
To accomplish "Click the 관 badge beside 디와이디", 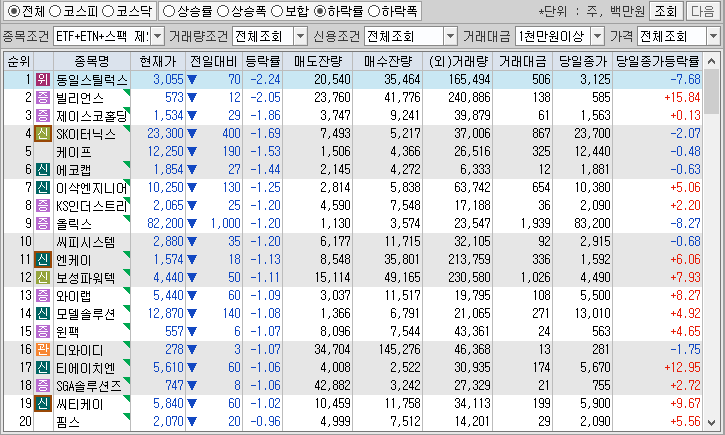I will pyautogui.click(x=43, y=350).
